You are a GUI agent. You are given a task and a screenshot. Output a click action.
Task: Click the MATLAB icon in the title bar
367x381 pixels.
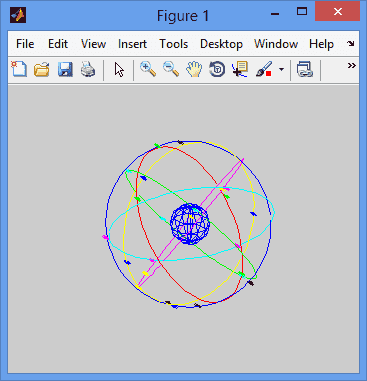18,15
